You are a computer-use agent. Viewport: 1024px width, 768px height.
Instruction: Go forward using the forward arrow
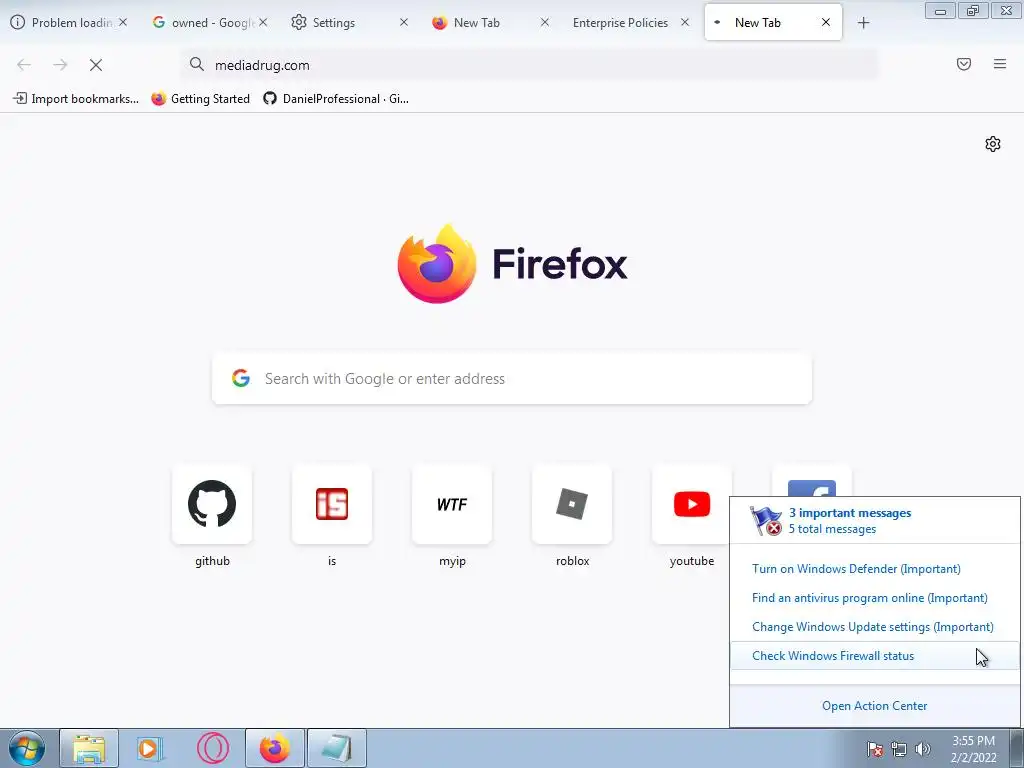coord(60,65)
